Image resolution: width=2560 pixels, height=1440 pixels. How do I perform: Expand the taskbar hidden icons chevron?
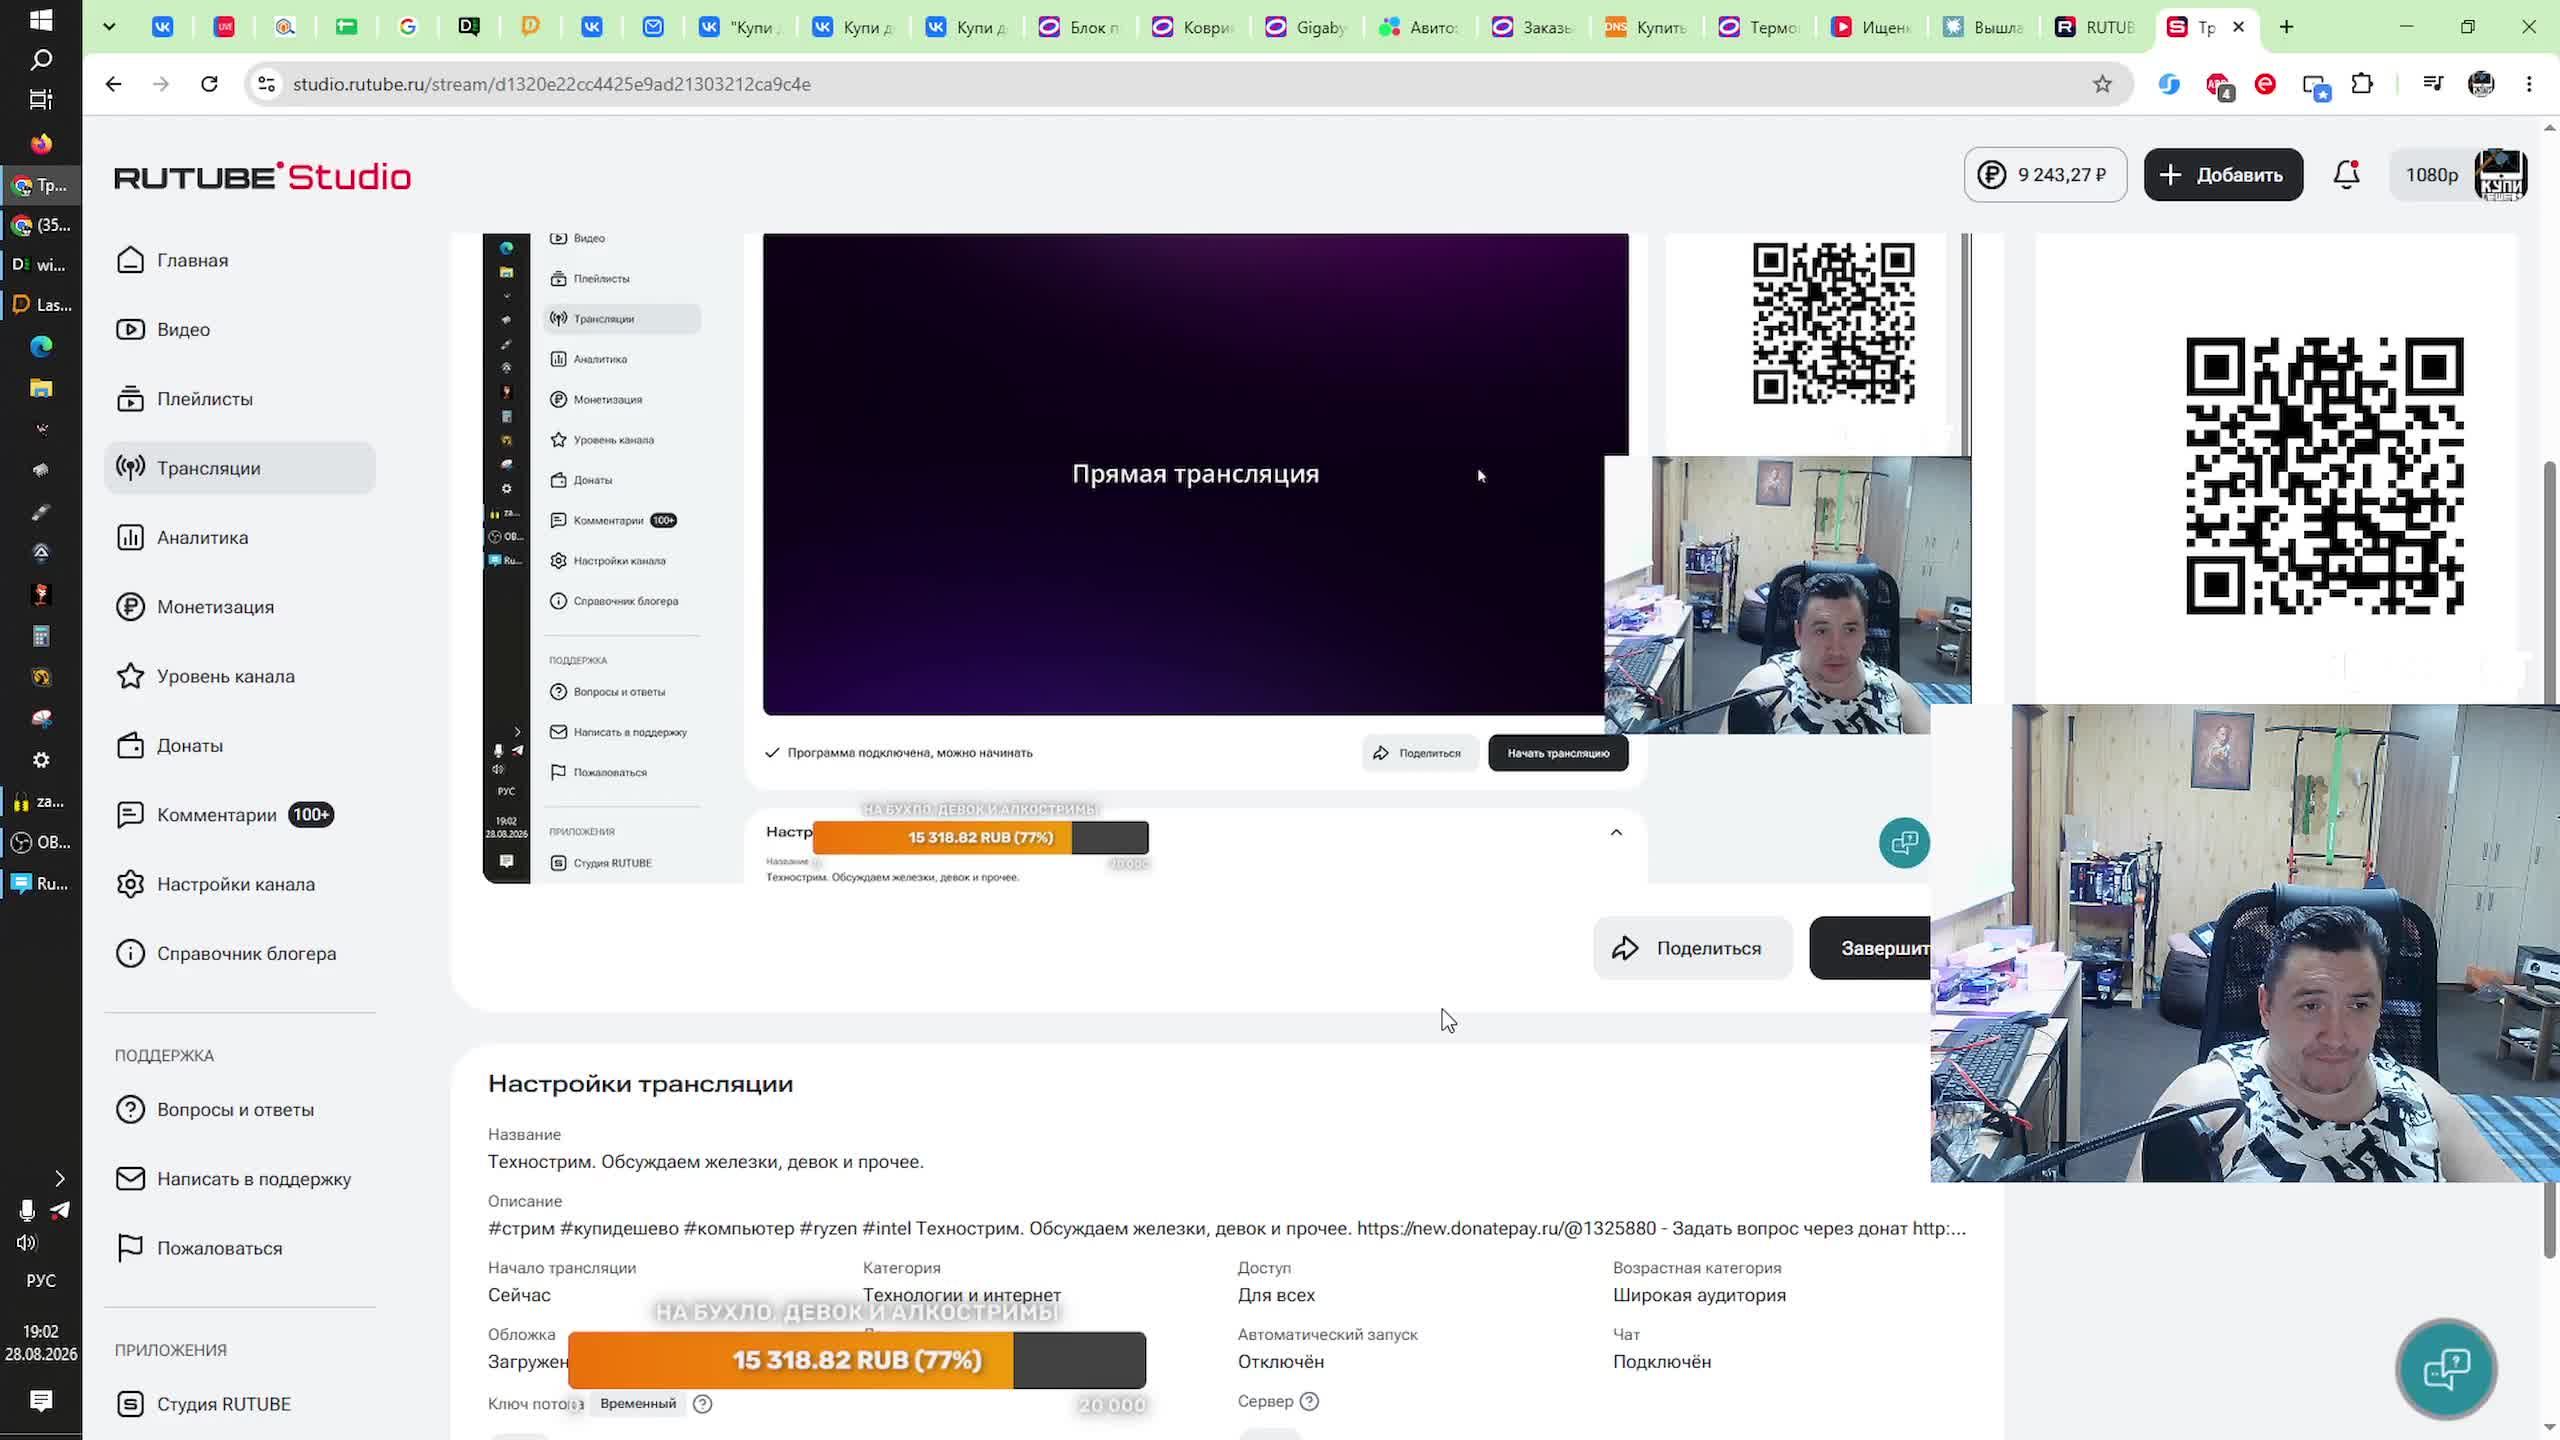(59, 1179)
